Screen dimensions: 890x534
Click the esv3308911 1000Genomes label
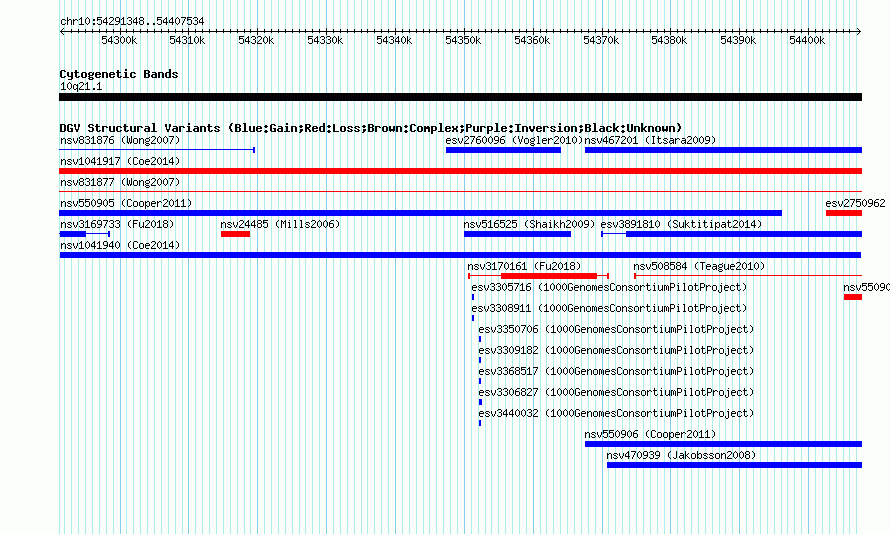click(x=609, y=308)
